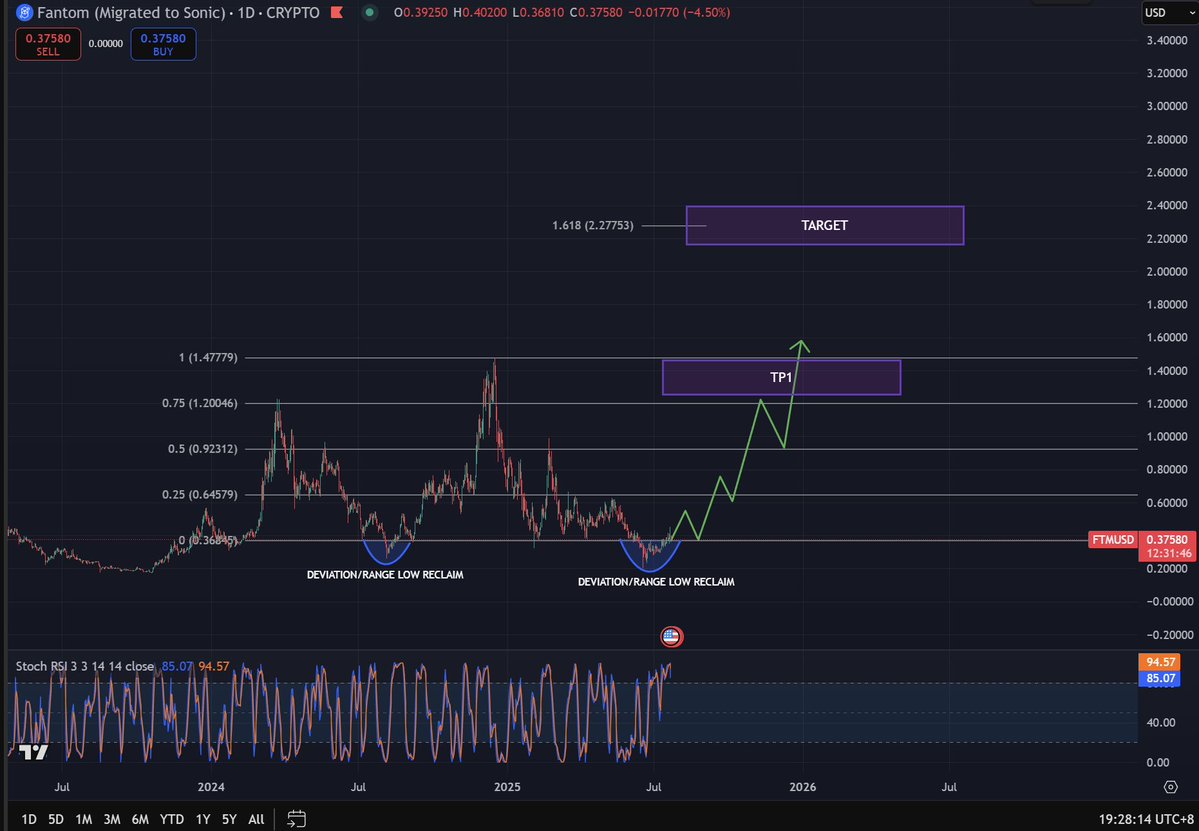Select the All time range
1199x831 pixels.
tap(256, 819)
